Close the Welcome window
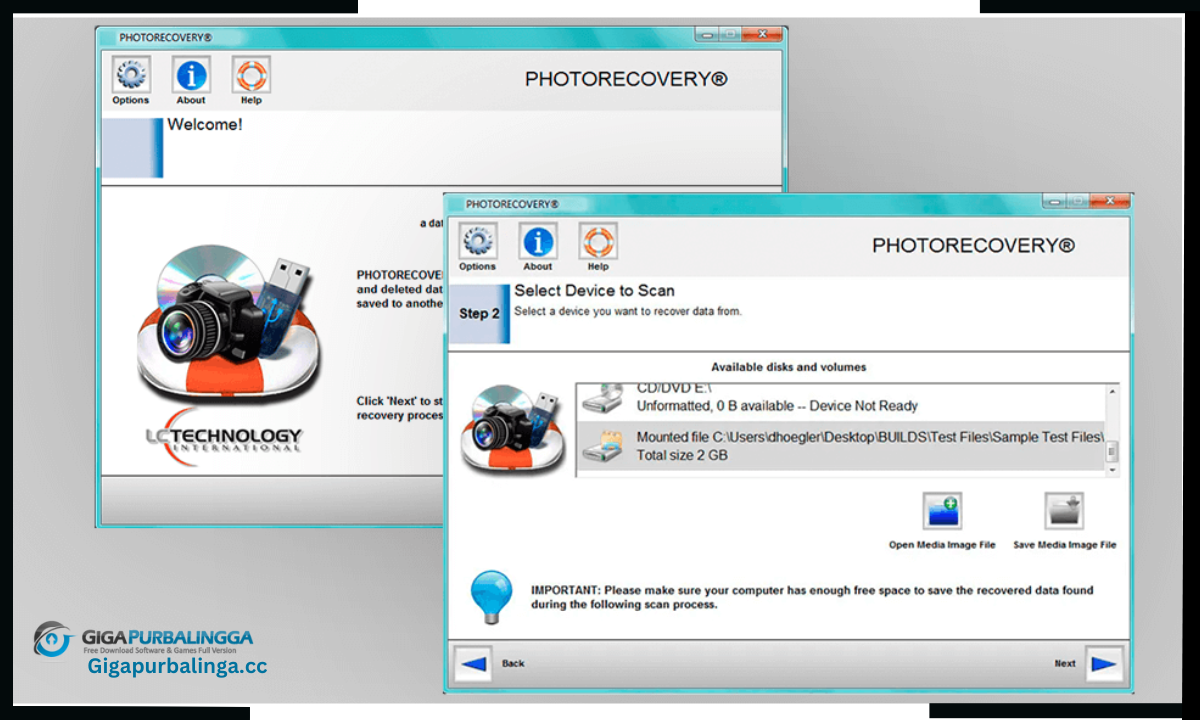 point(764,34)
